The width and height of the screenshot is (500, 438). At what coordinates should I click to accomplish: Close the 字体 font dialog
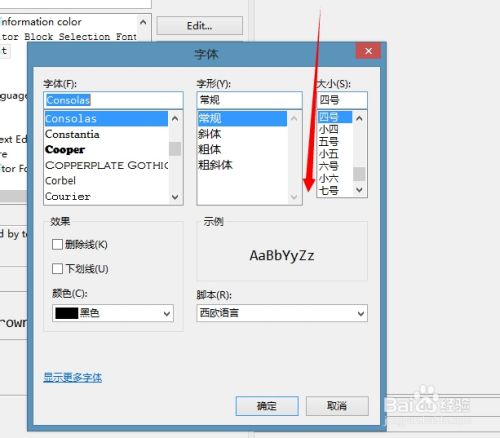[x=368, y=51]
